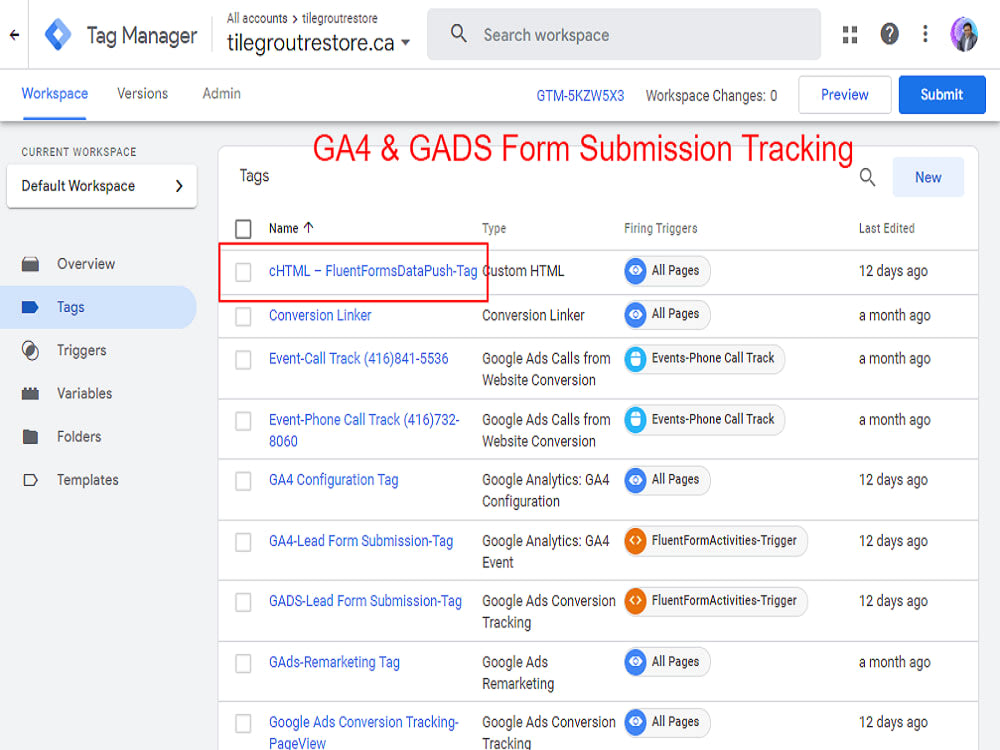Click the search magnifier in top bar
The image size is (1000, 750).
459,33
